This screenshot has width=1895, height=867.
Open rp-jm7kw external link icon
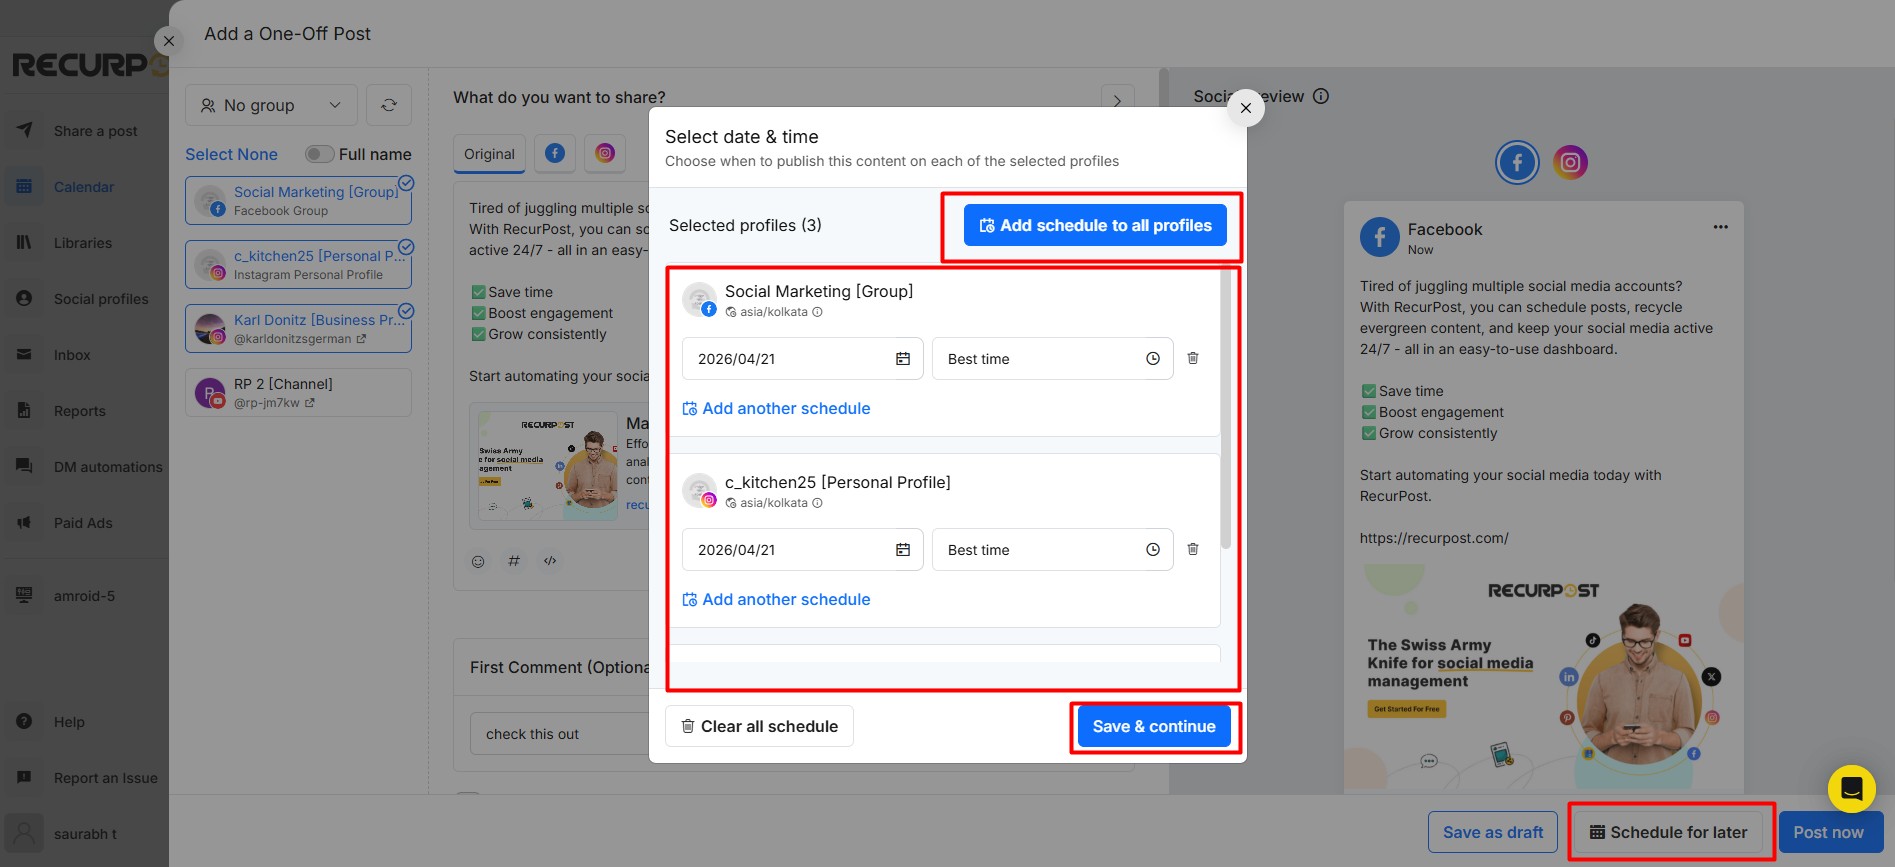(x=310, y=403)
